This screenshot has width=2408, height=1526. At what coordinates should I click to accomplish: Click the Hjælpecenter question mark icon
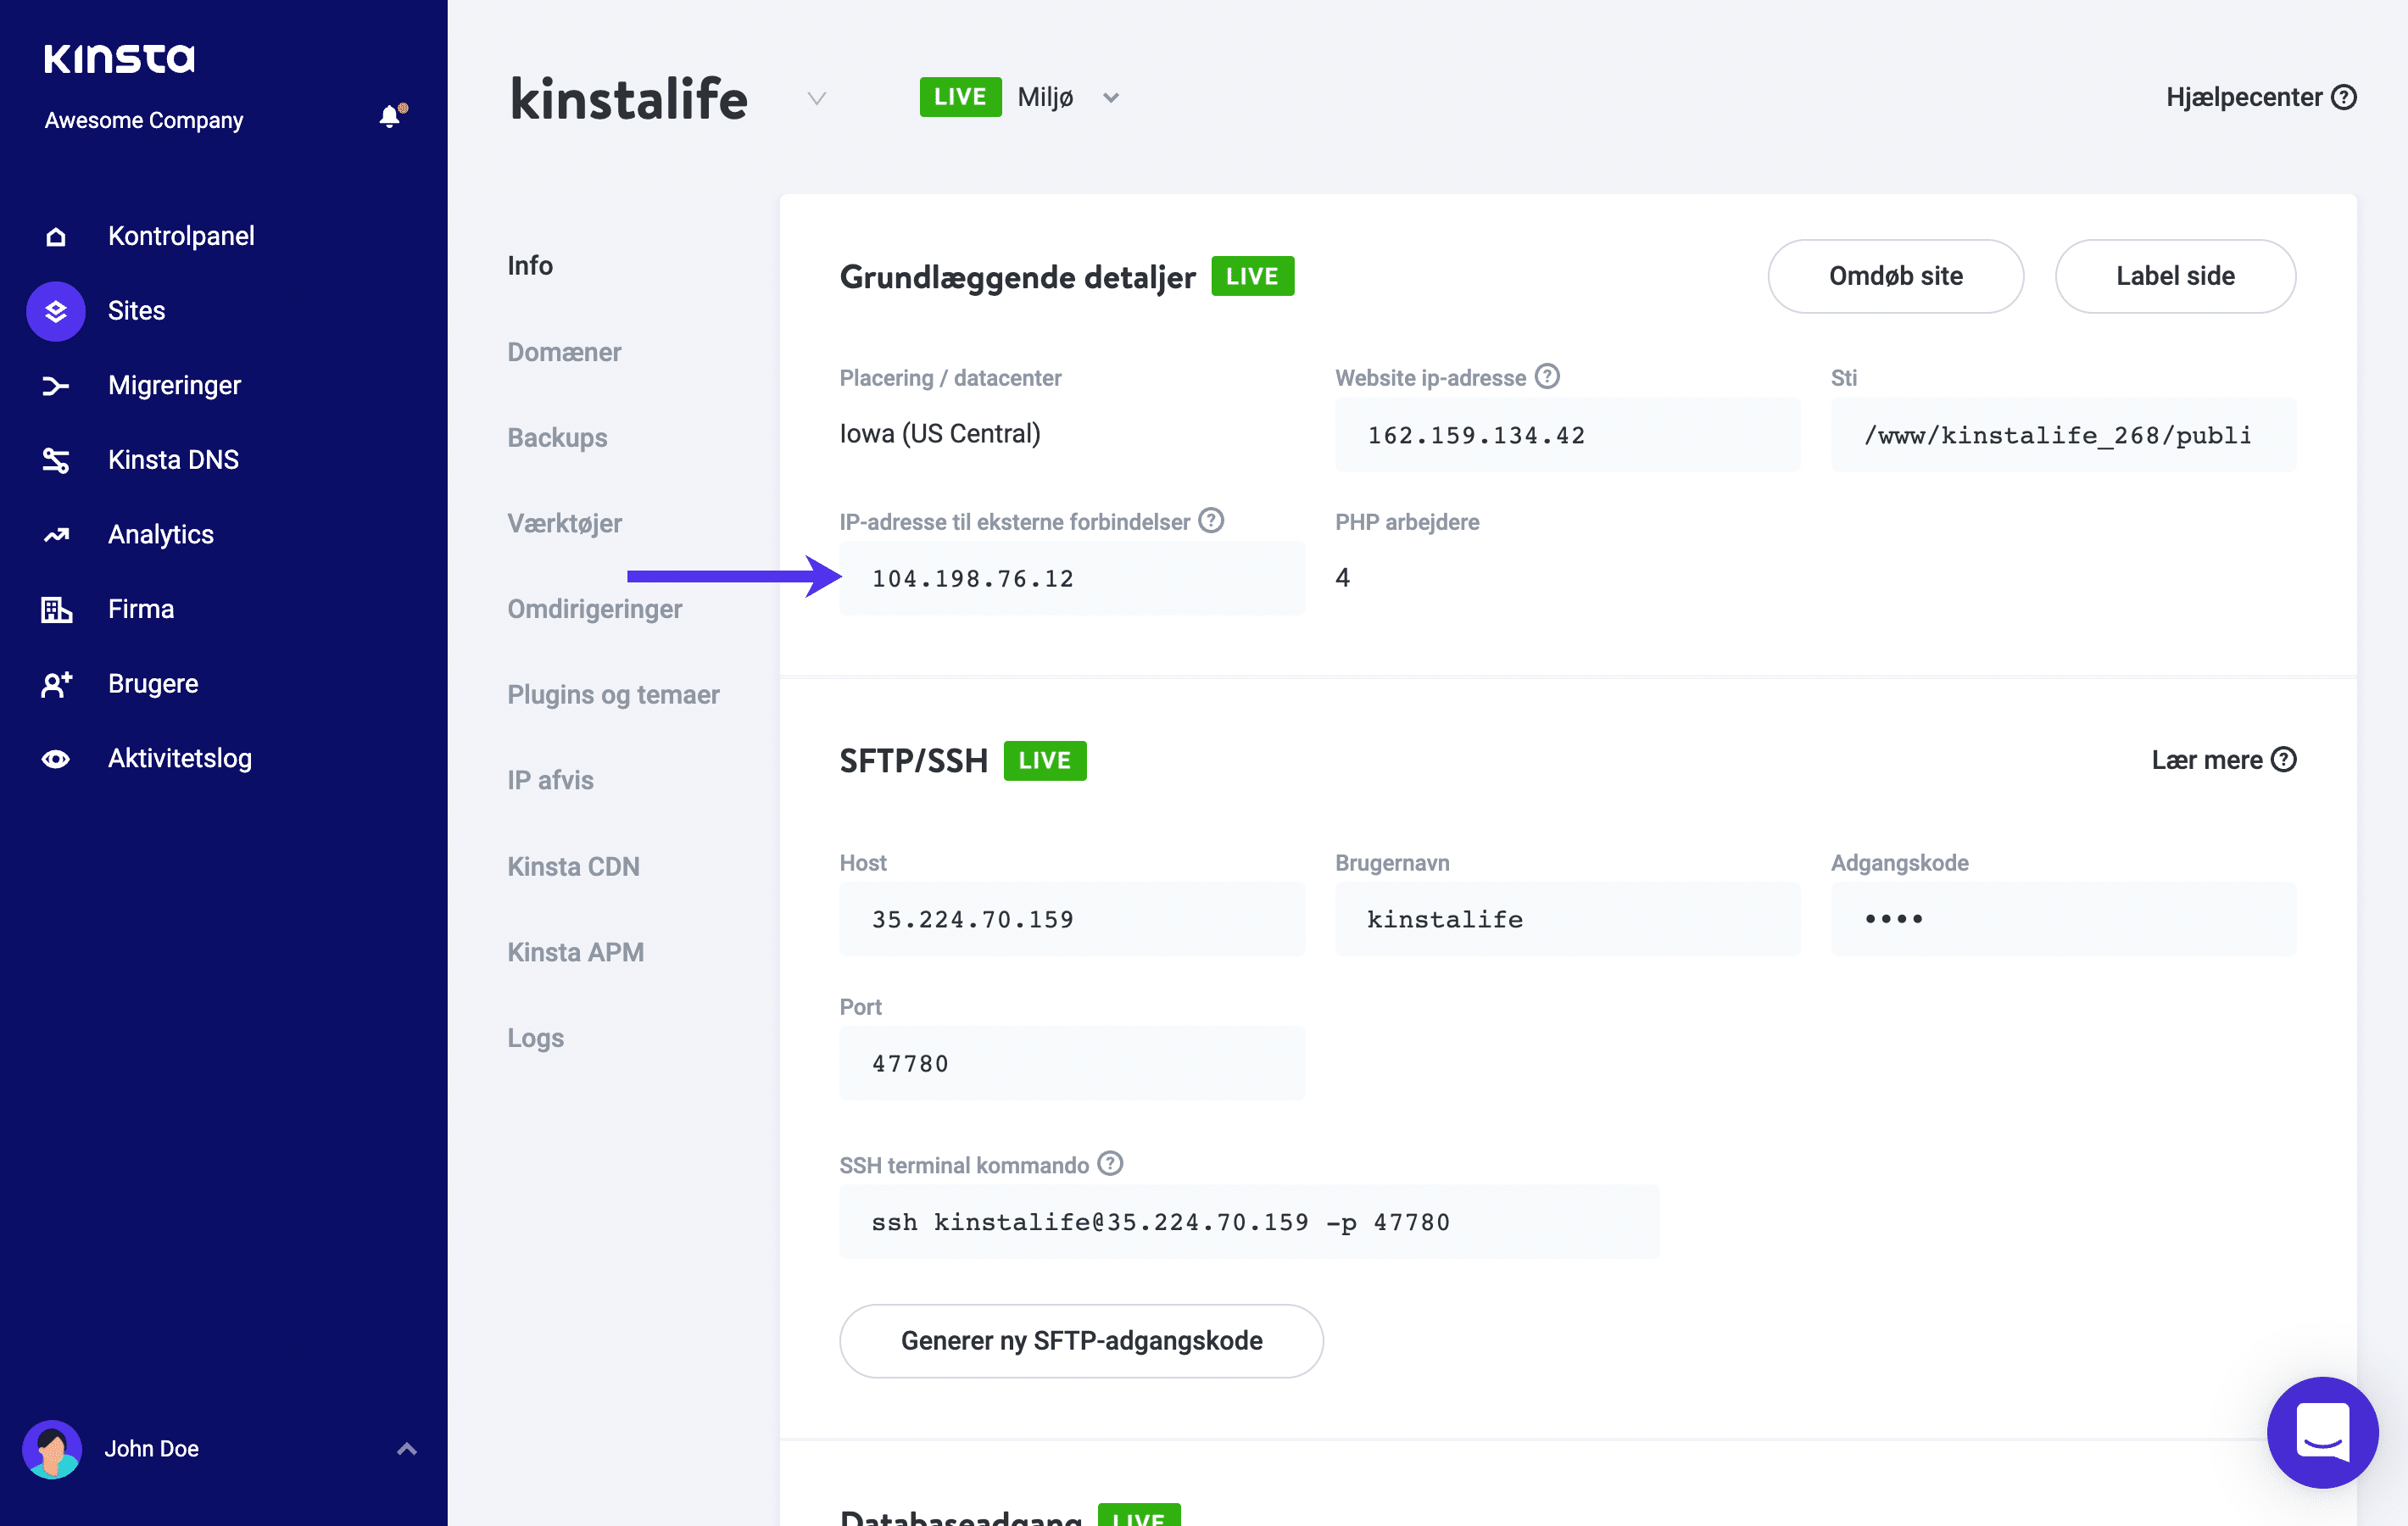(2344, 97)
